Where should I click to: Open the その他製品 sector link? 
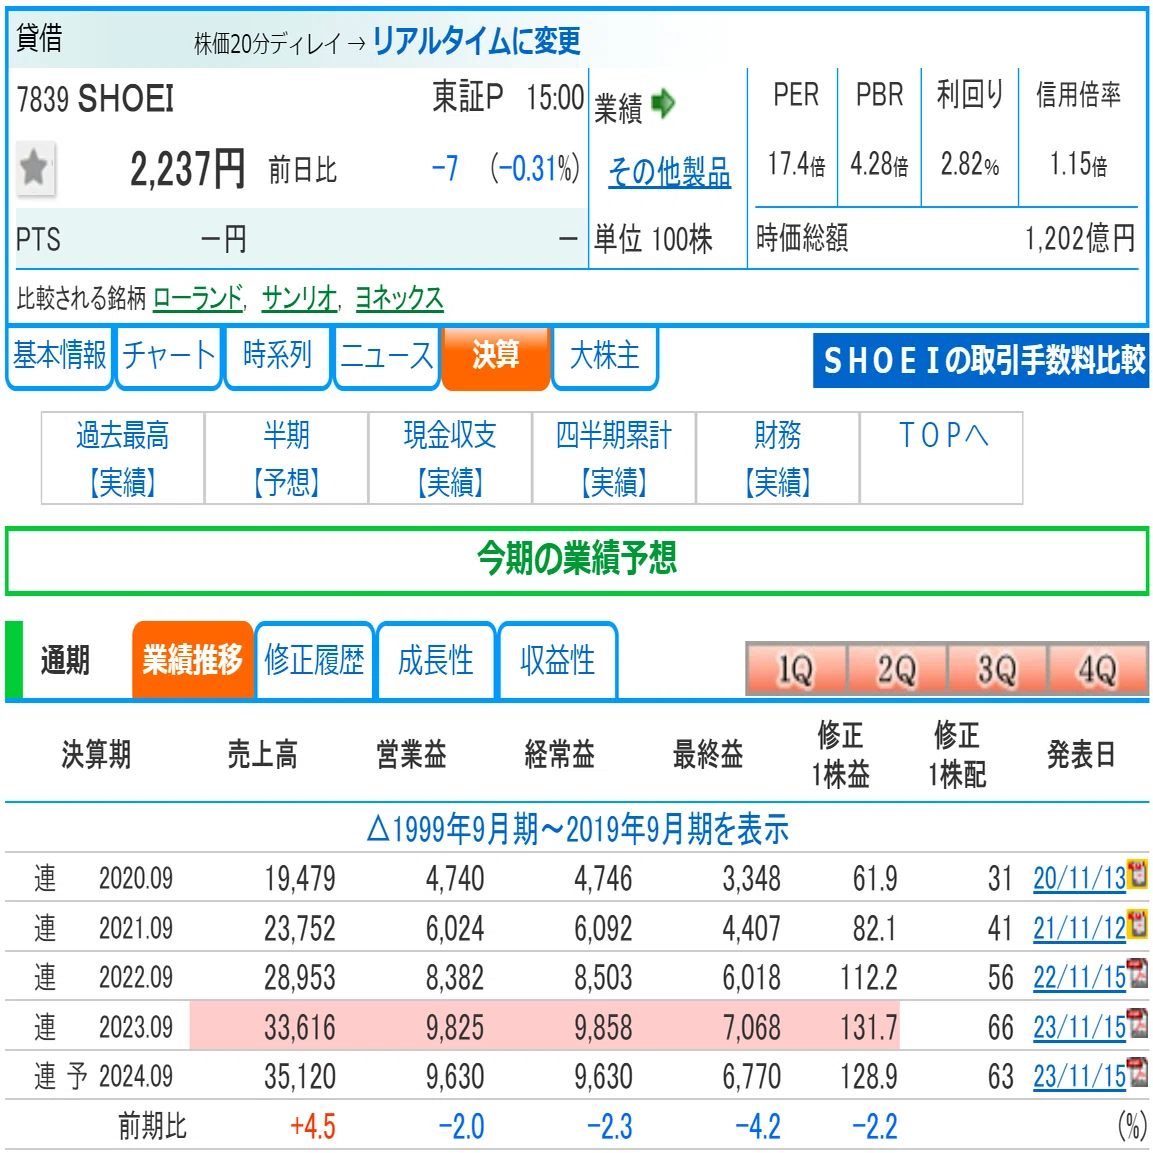(x=669, y=172)
